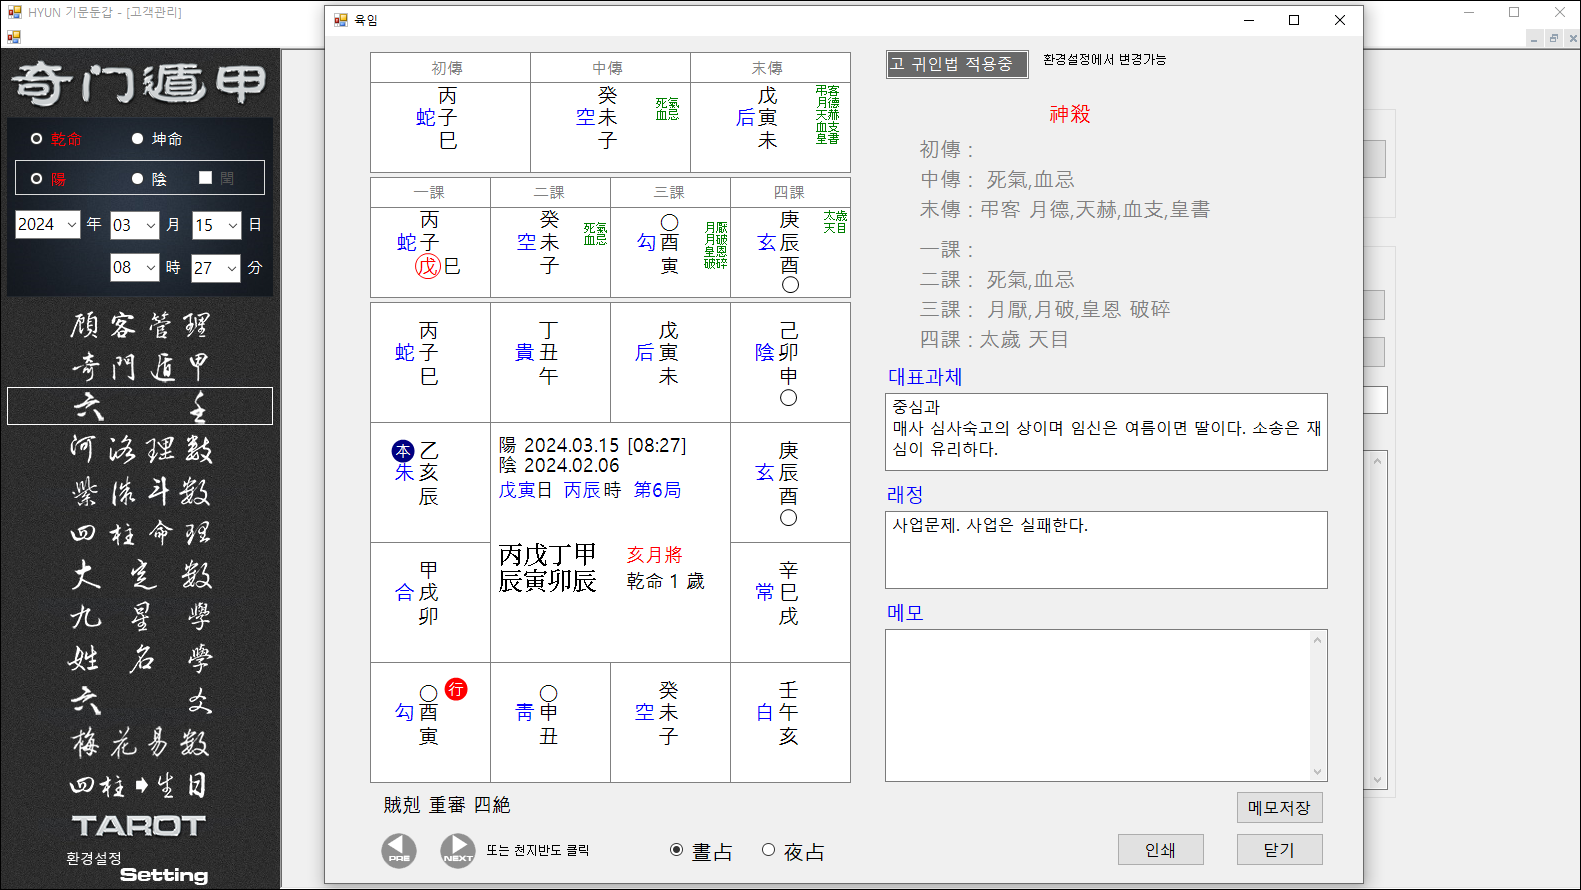Click the 戊寅日 丙辰時 第6局 text
1581x890 pixels.
pos(590,490)
